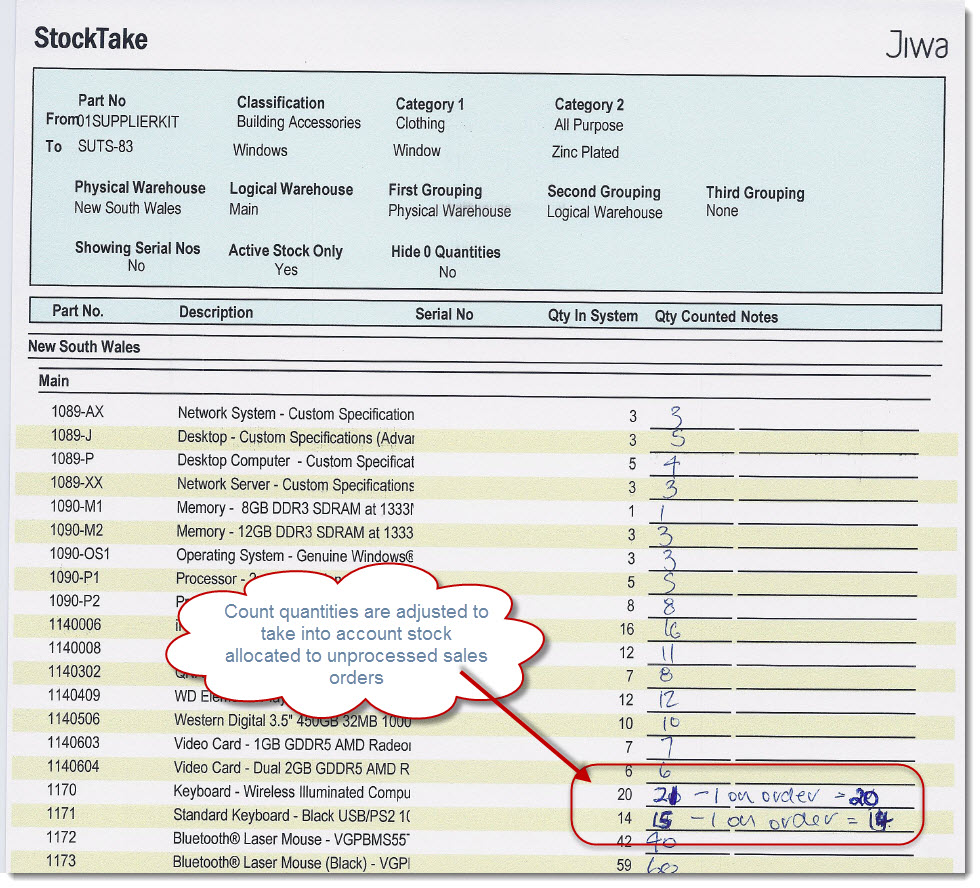
Task: Select part number 1090-M2
Action: click(76, 530)
